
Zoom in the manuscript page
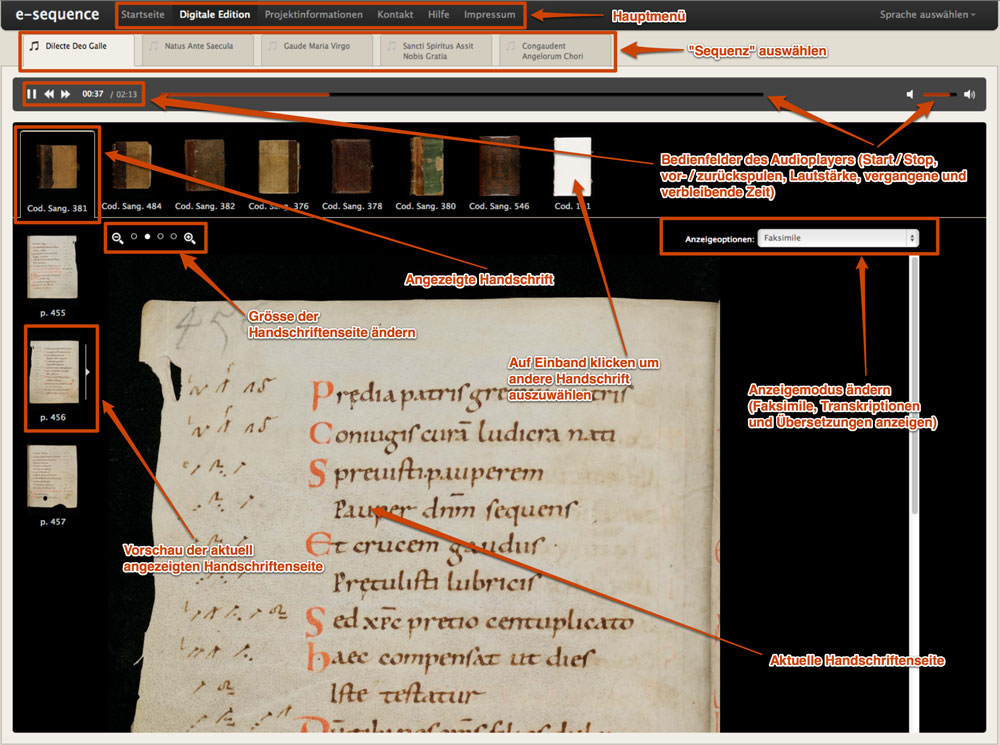(189, 238)
